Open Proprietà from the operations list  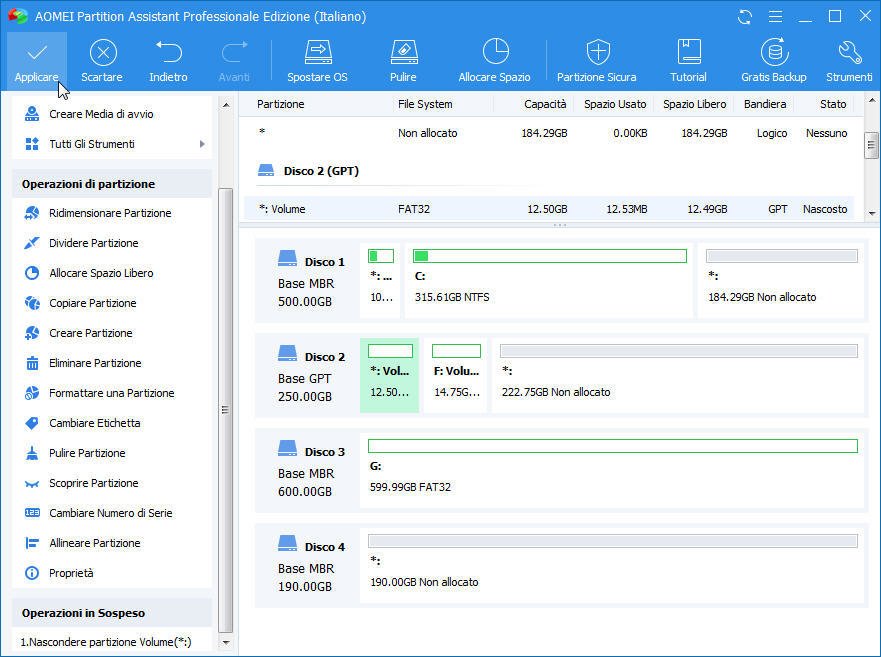(71, 573)
